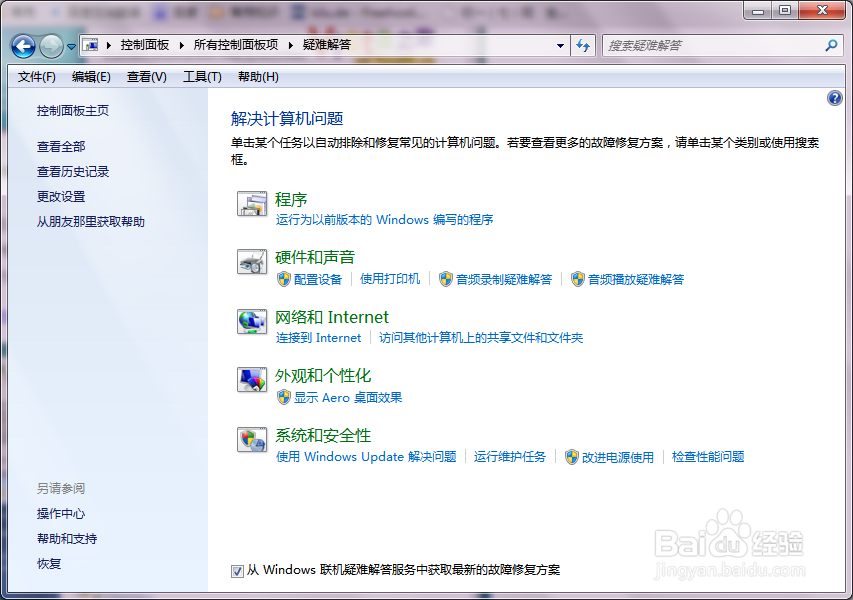Image resolution: width=853 pixels, height=600 pixels.
Task: Click the Back navigation arrow button
Action: tap(23, 47)
